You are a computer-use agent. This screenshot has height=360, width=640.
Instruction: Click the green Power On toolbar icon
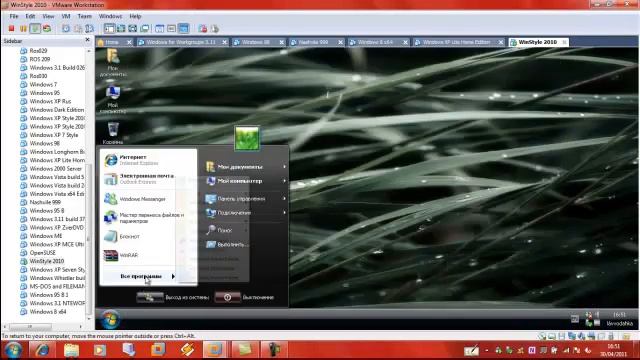click(35, 29)
